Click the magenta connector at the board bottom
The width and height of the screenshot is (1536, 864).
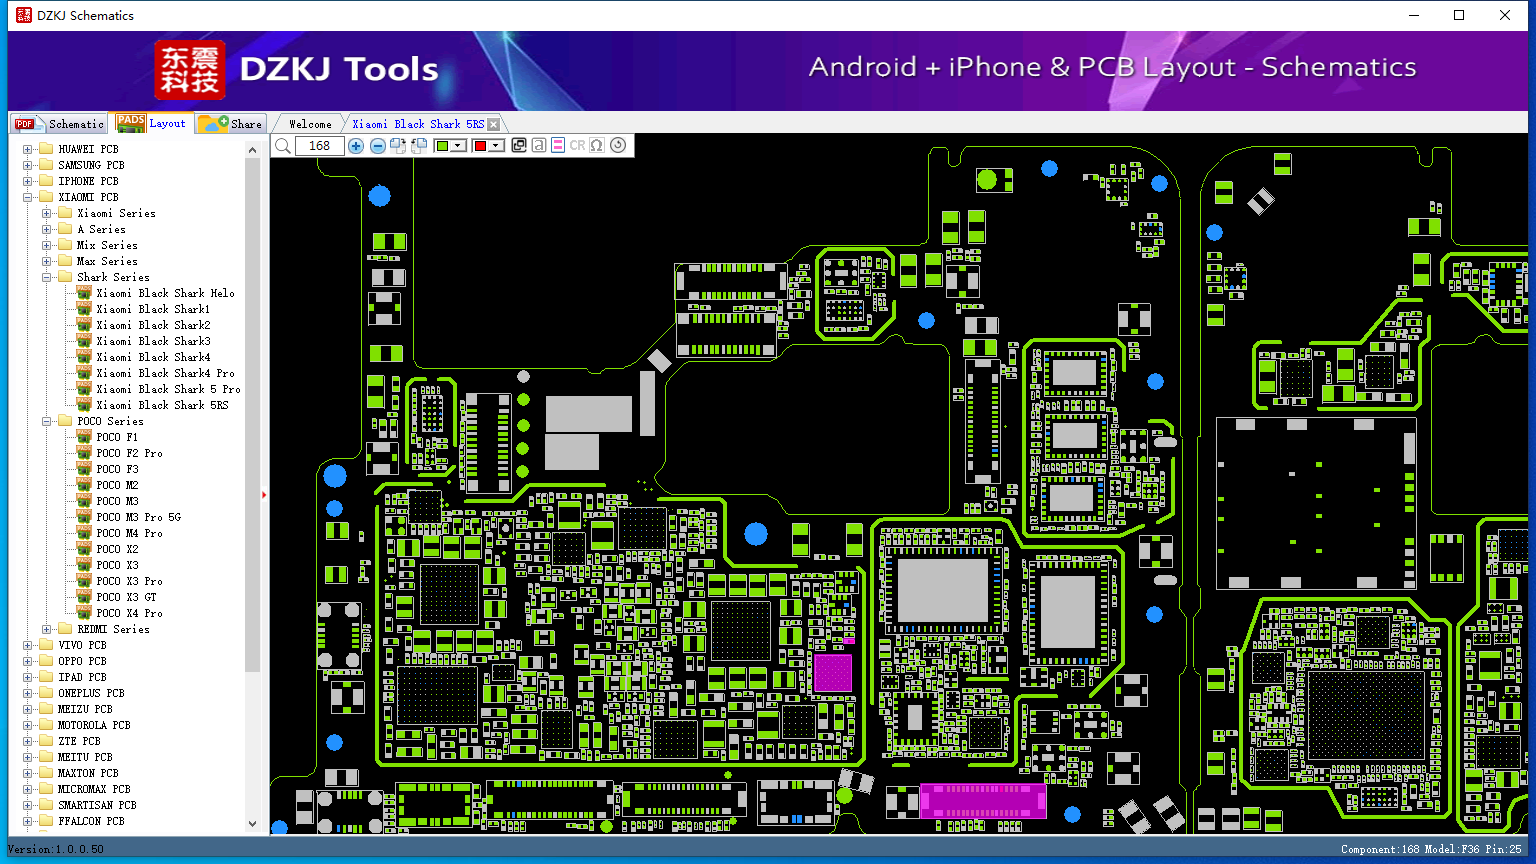(982, 801)
